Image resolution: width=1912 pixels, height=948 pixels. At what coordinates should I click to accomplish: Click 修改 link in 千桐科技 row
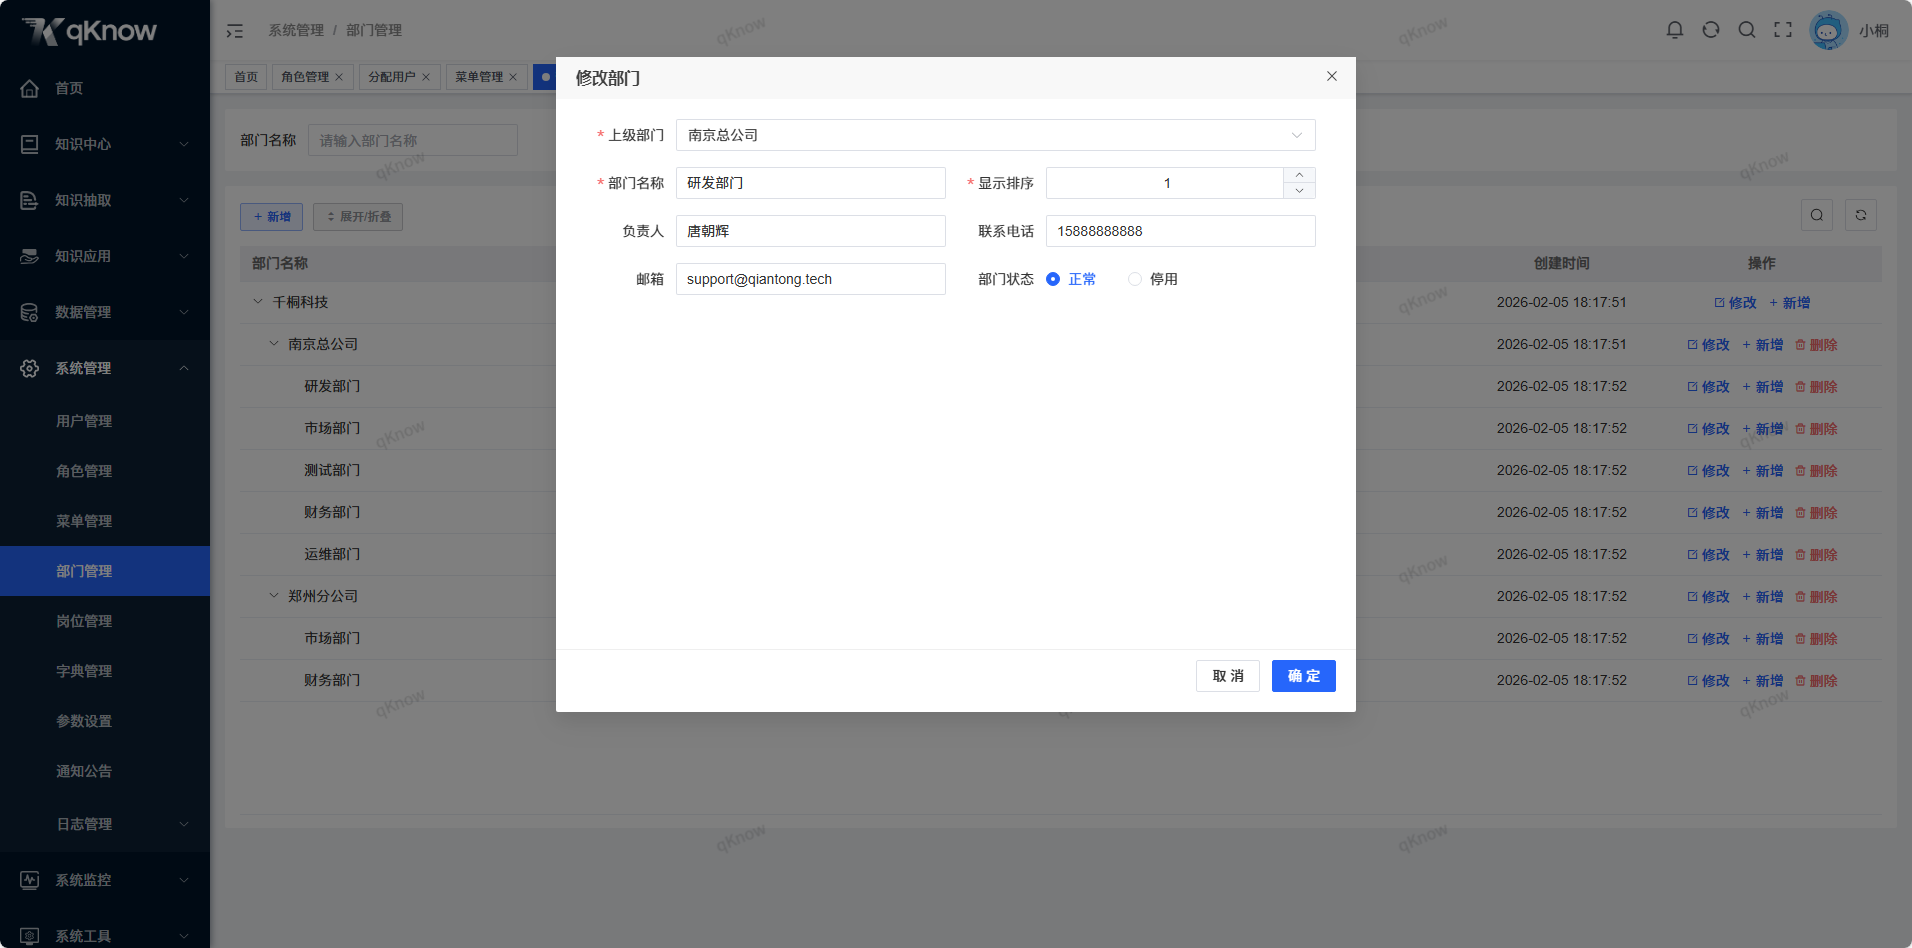pos(1735,303)
